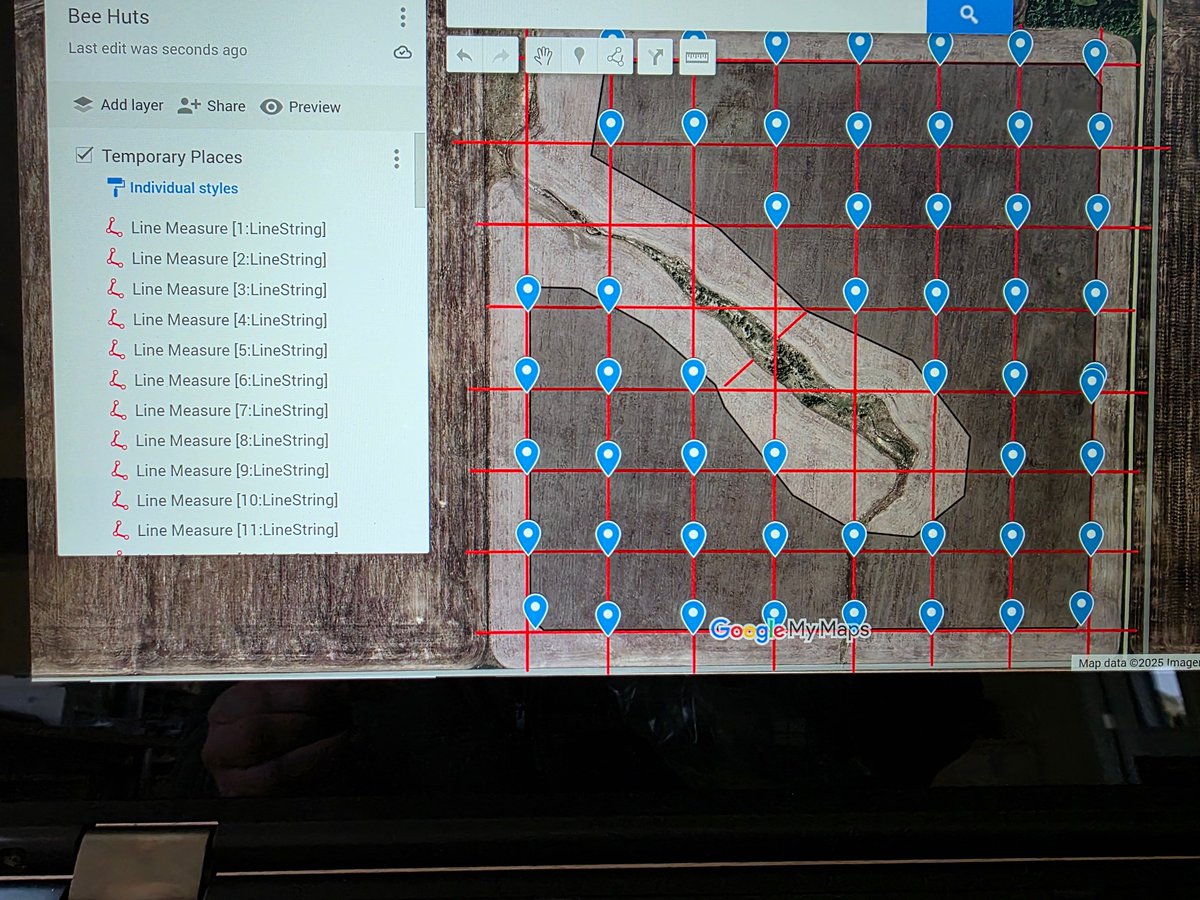Viewport: 1200px width, 900px height.
Task: Select Line Measure [1:LineString] in the list
Action: pos(229,228)
